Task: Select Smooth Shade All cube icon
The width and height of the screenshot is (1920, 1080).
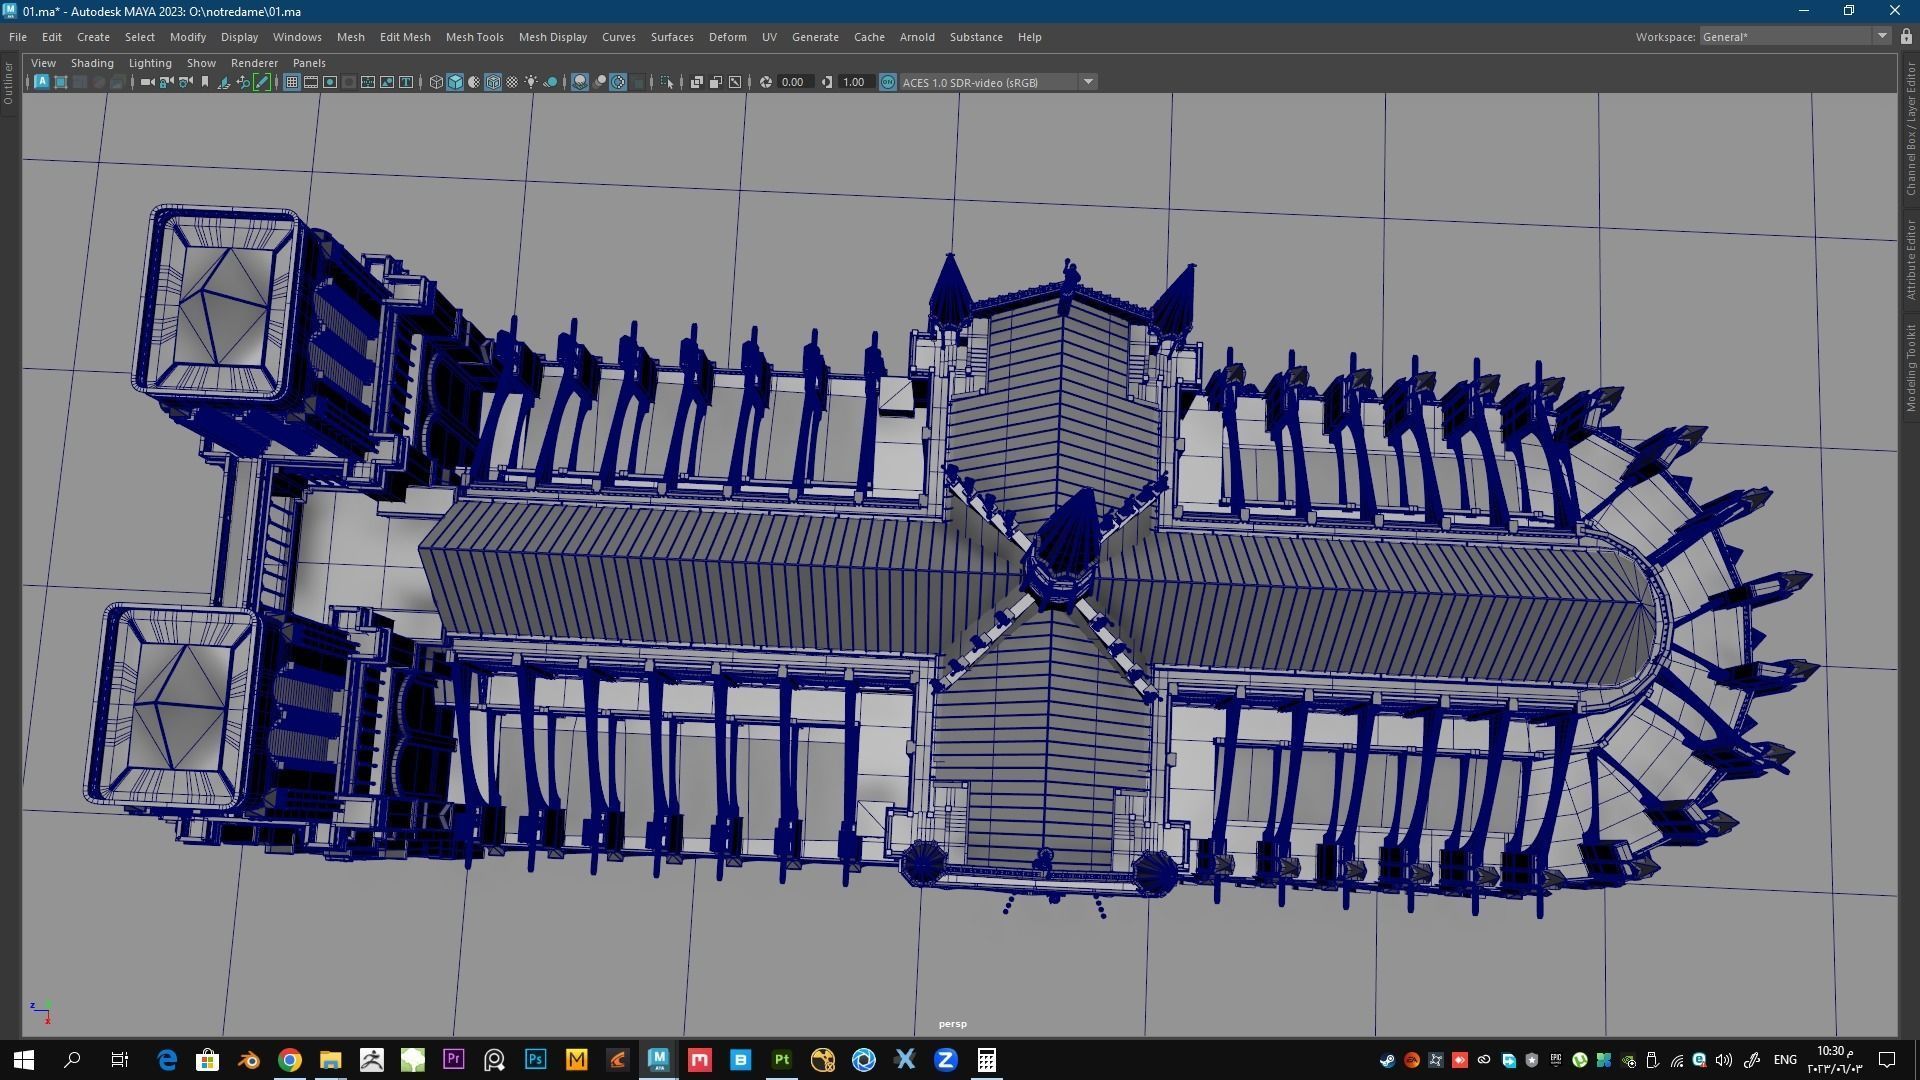Action: tap(455, 82)
